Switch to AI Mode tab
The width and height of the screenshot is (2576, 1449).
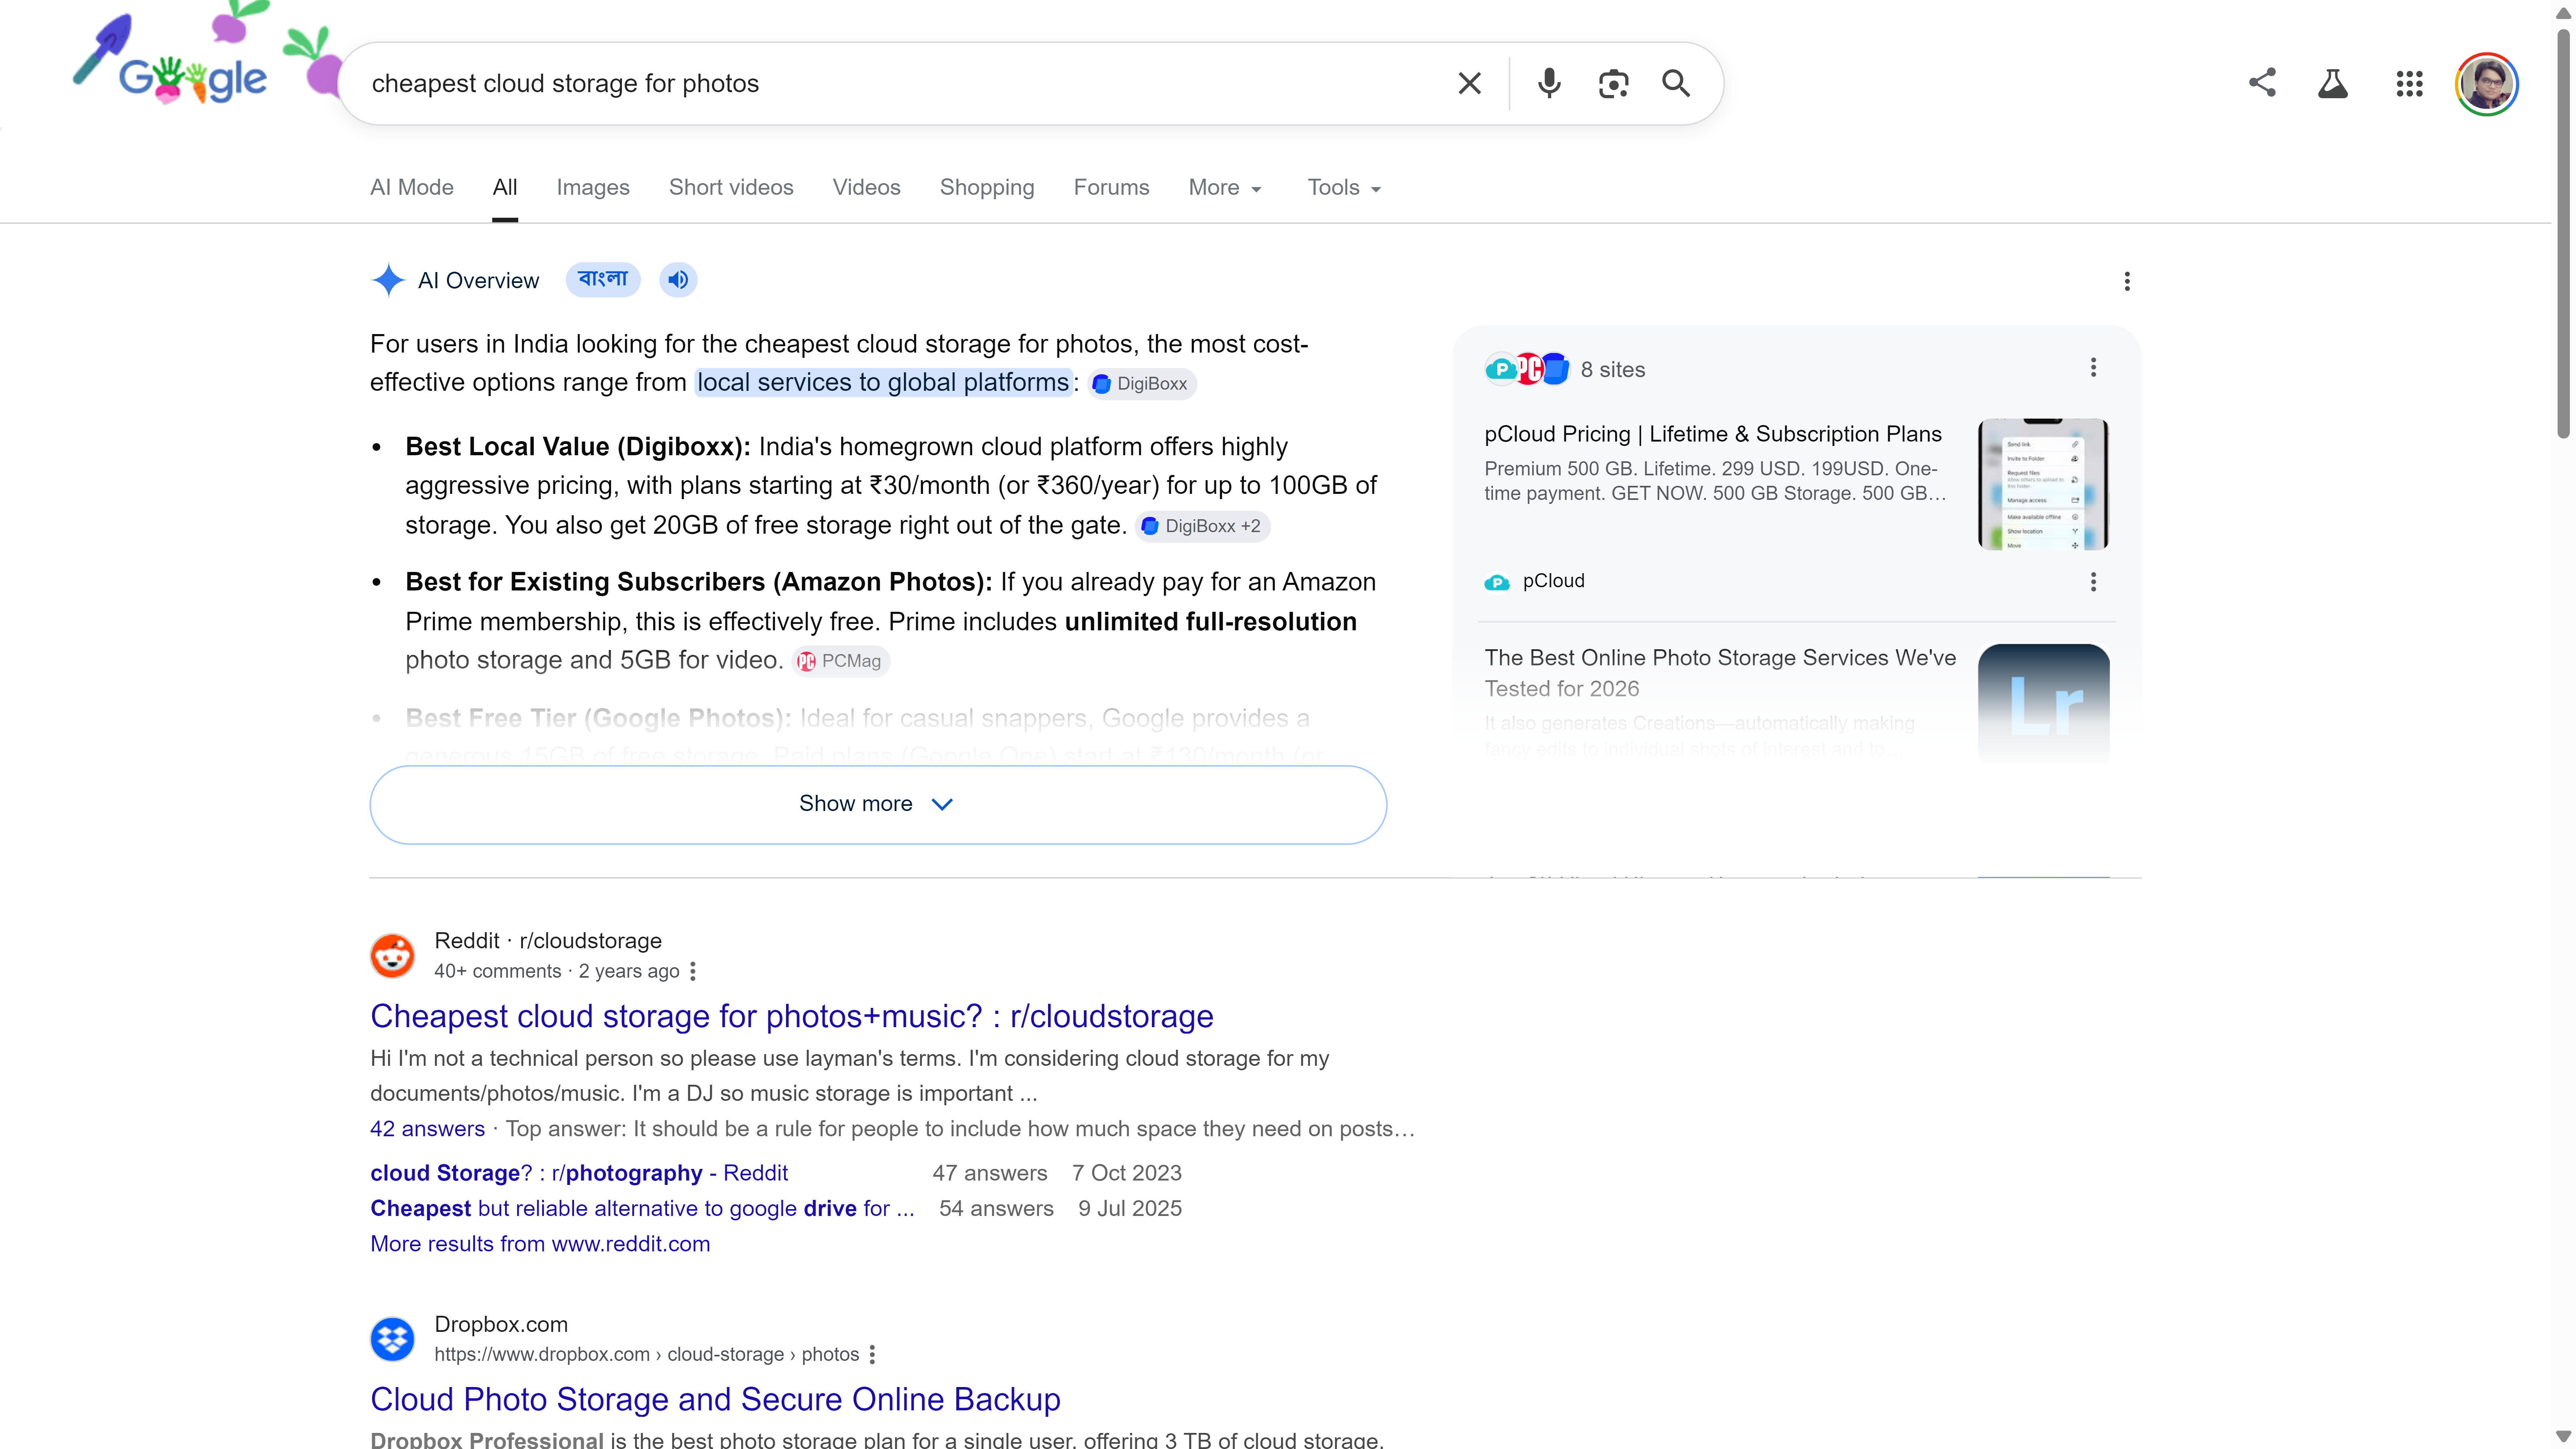tap(412, 188)
